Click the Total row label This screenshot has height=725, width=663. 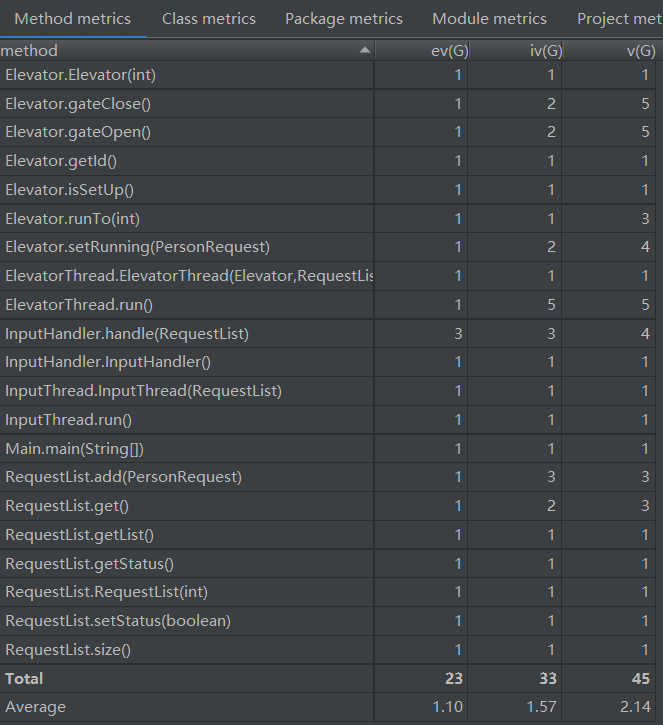coord(24,678)
